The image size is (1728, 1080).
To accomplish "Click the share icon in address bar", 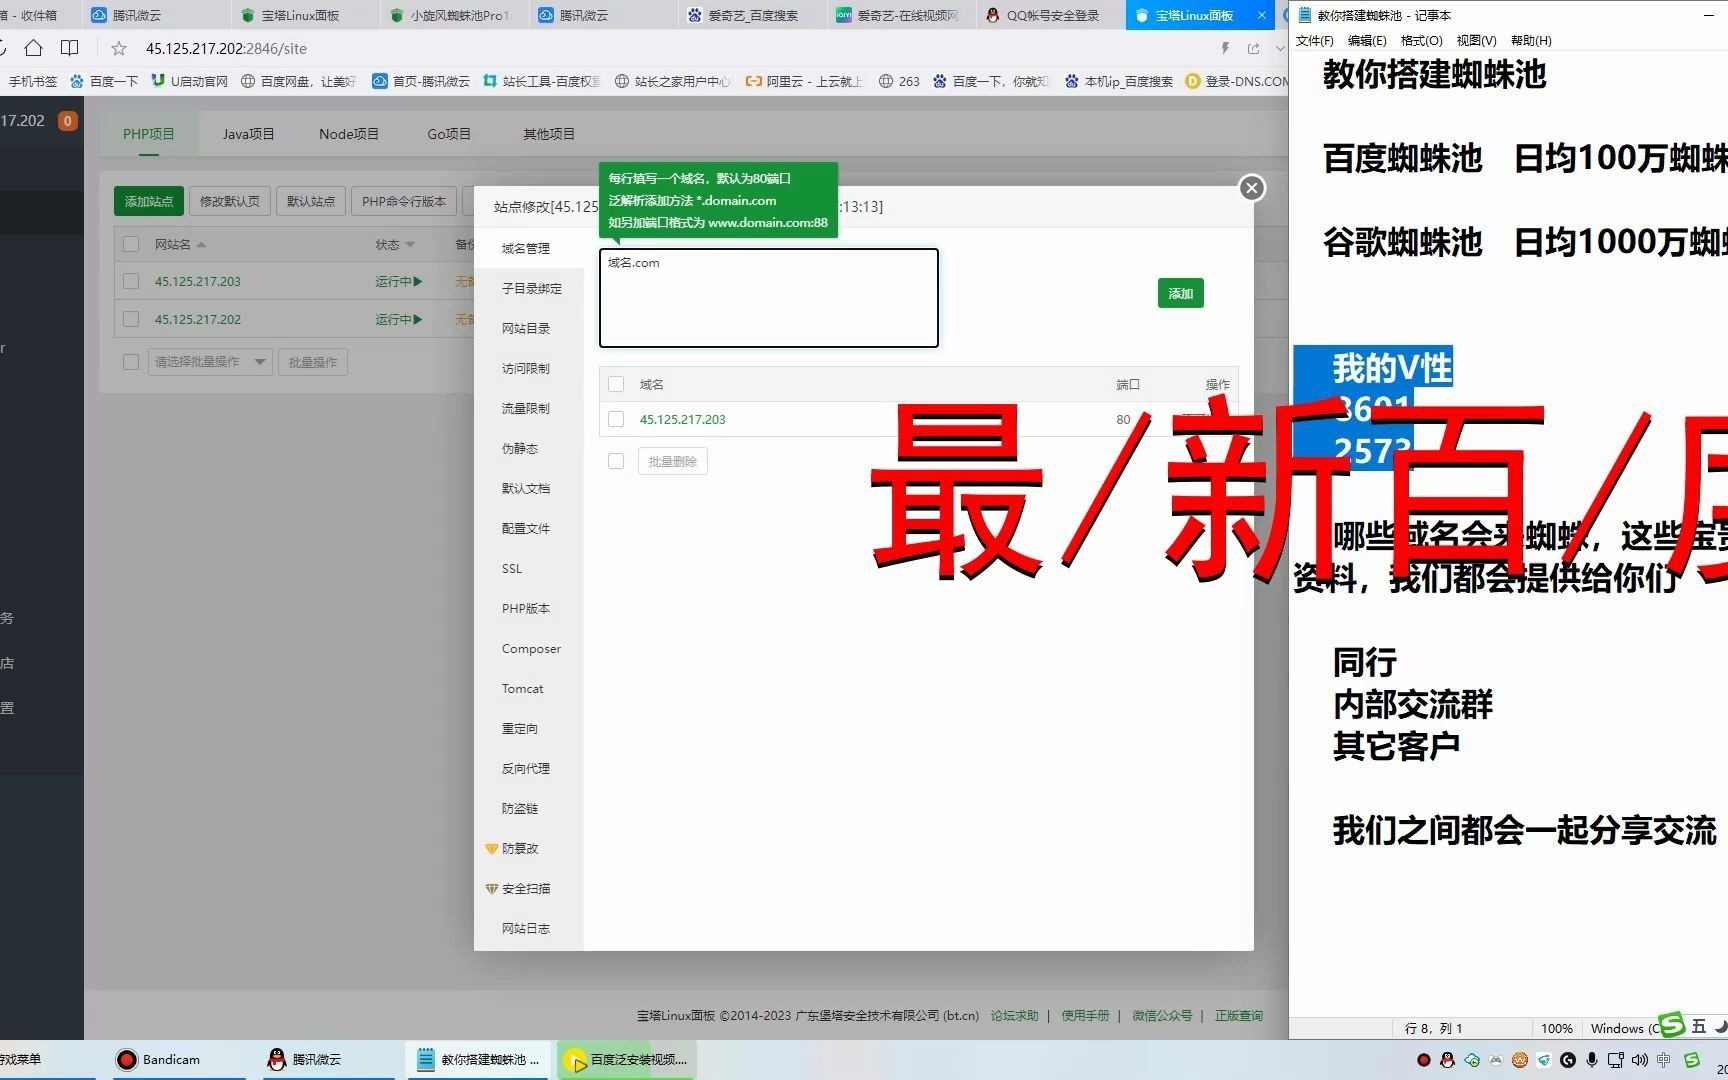I will click(1253, 48).
